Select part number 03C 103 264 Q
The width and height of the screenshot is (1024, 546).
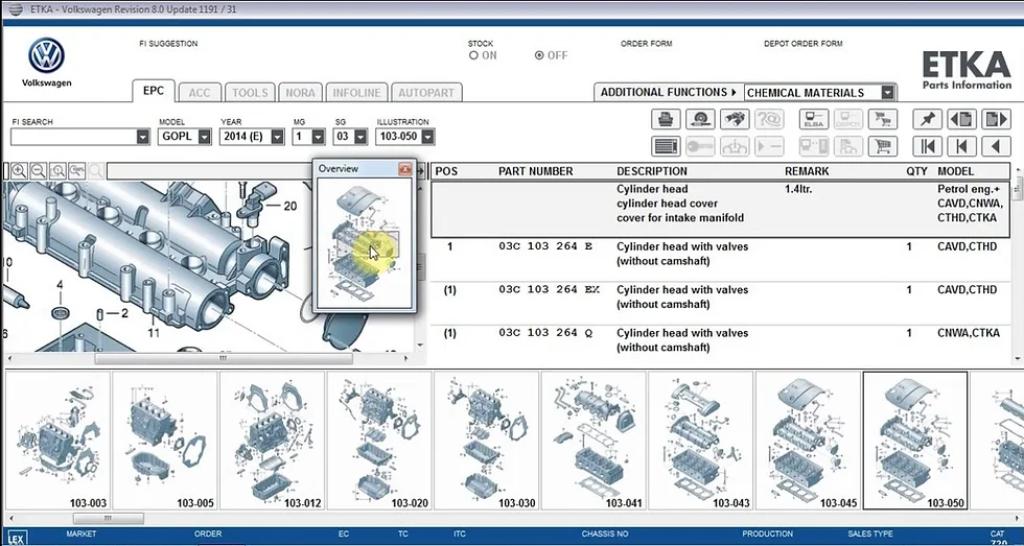click(546, 332)
